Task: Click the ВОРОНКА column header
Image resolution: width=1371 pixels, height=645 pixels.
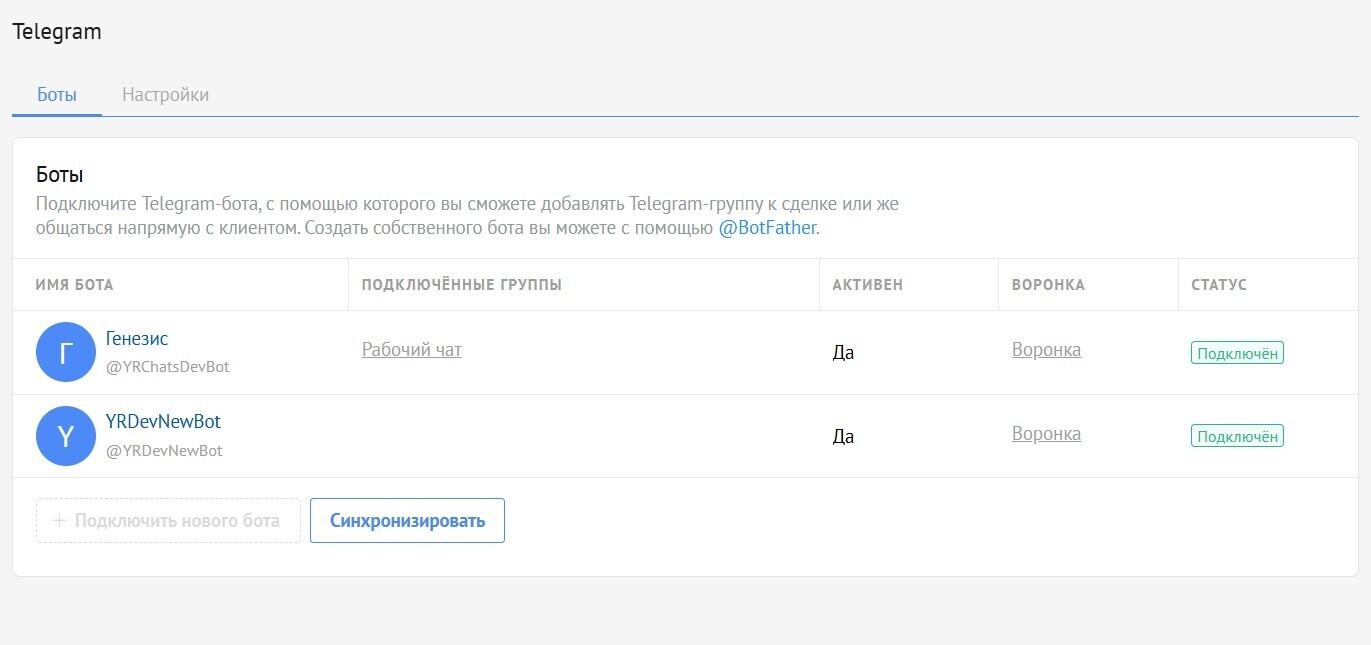Action: (x=1048, y=285)
